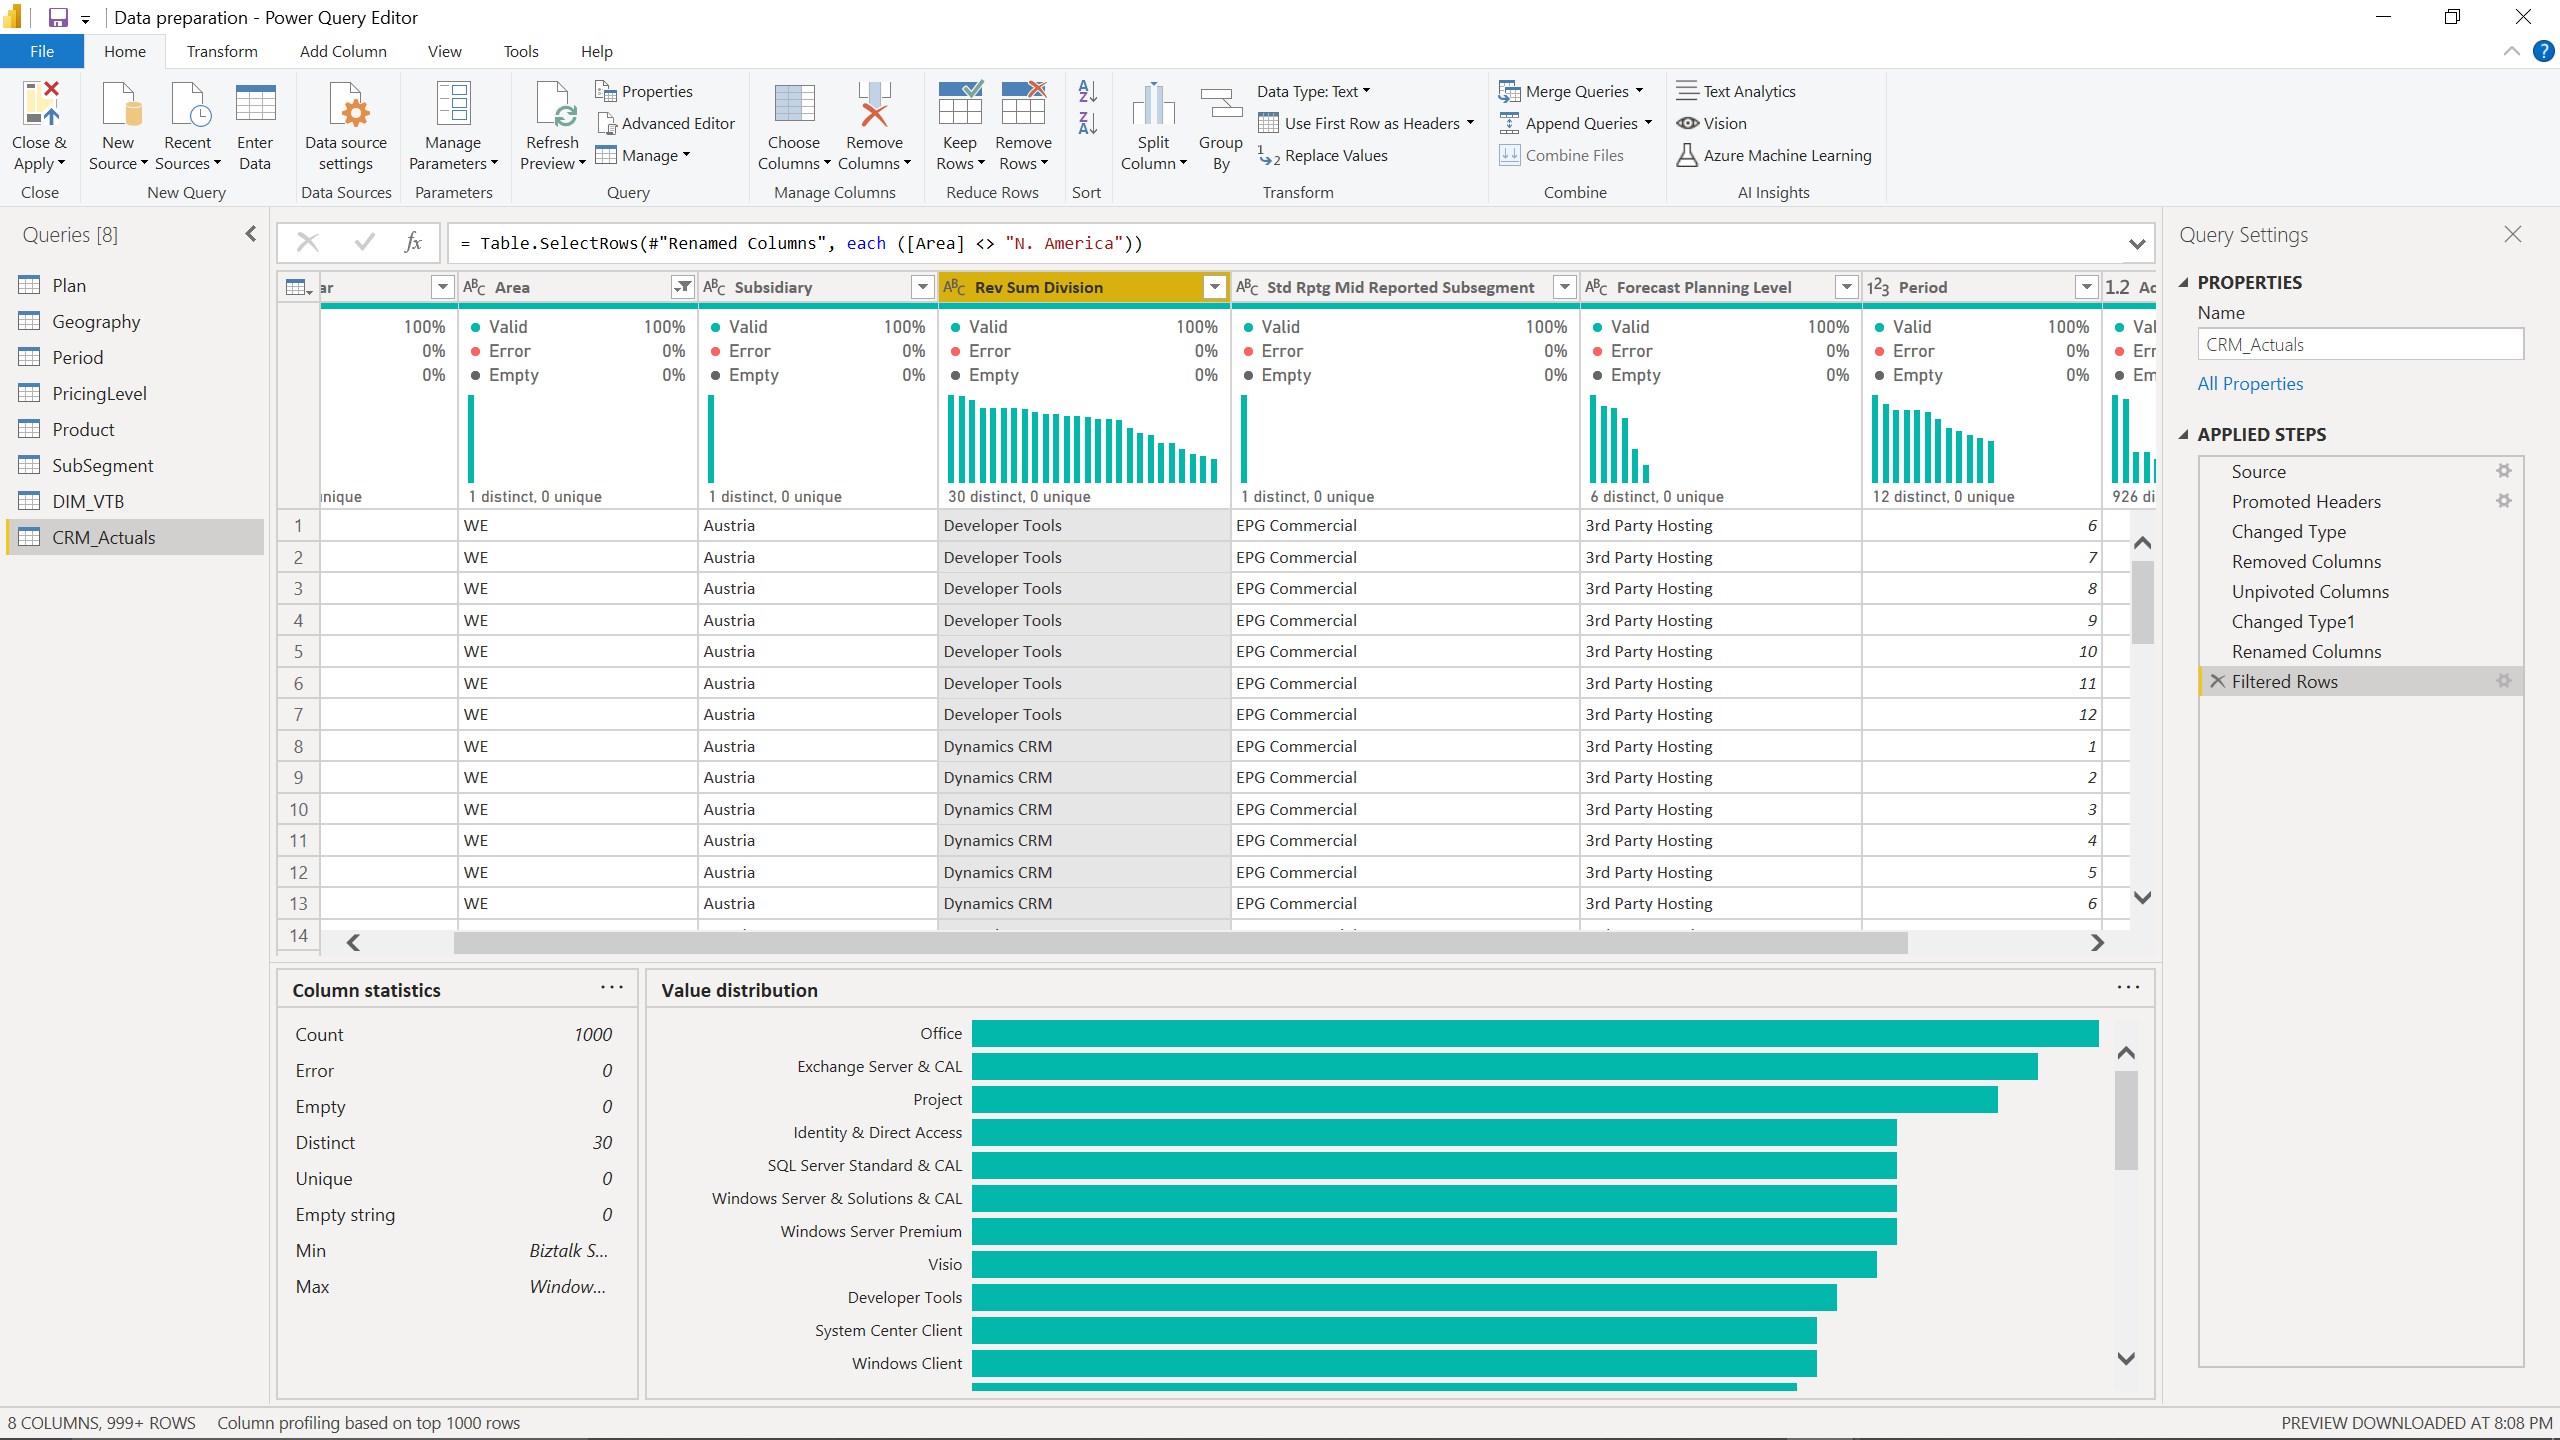The image size is (2560, 1440).
Task: Open the Data Type: Text dropdown
Action: click(1368, 91)
